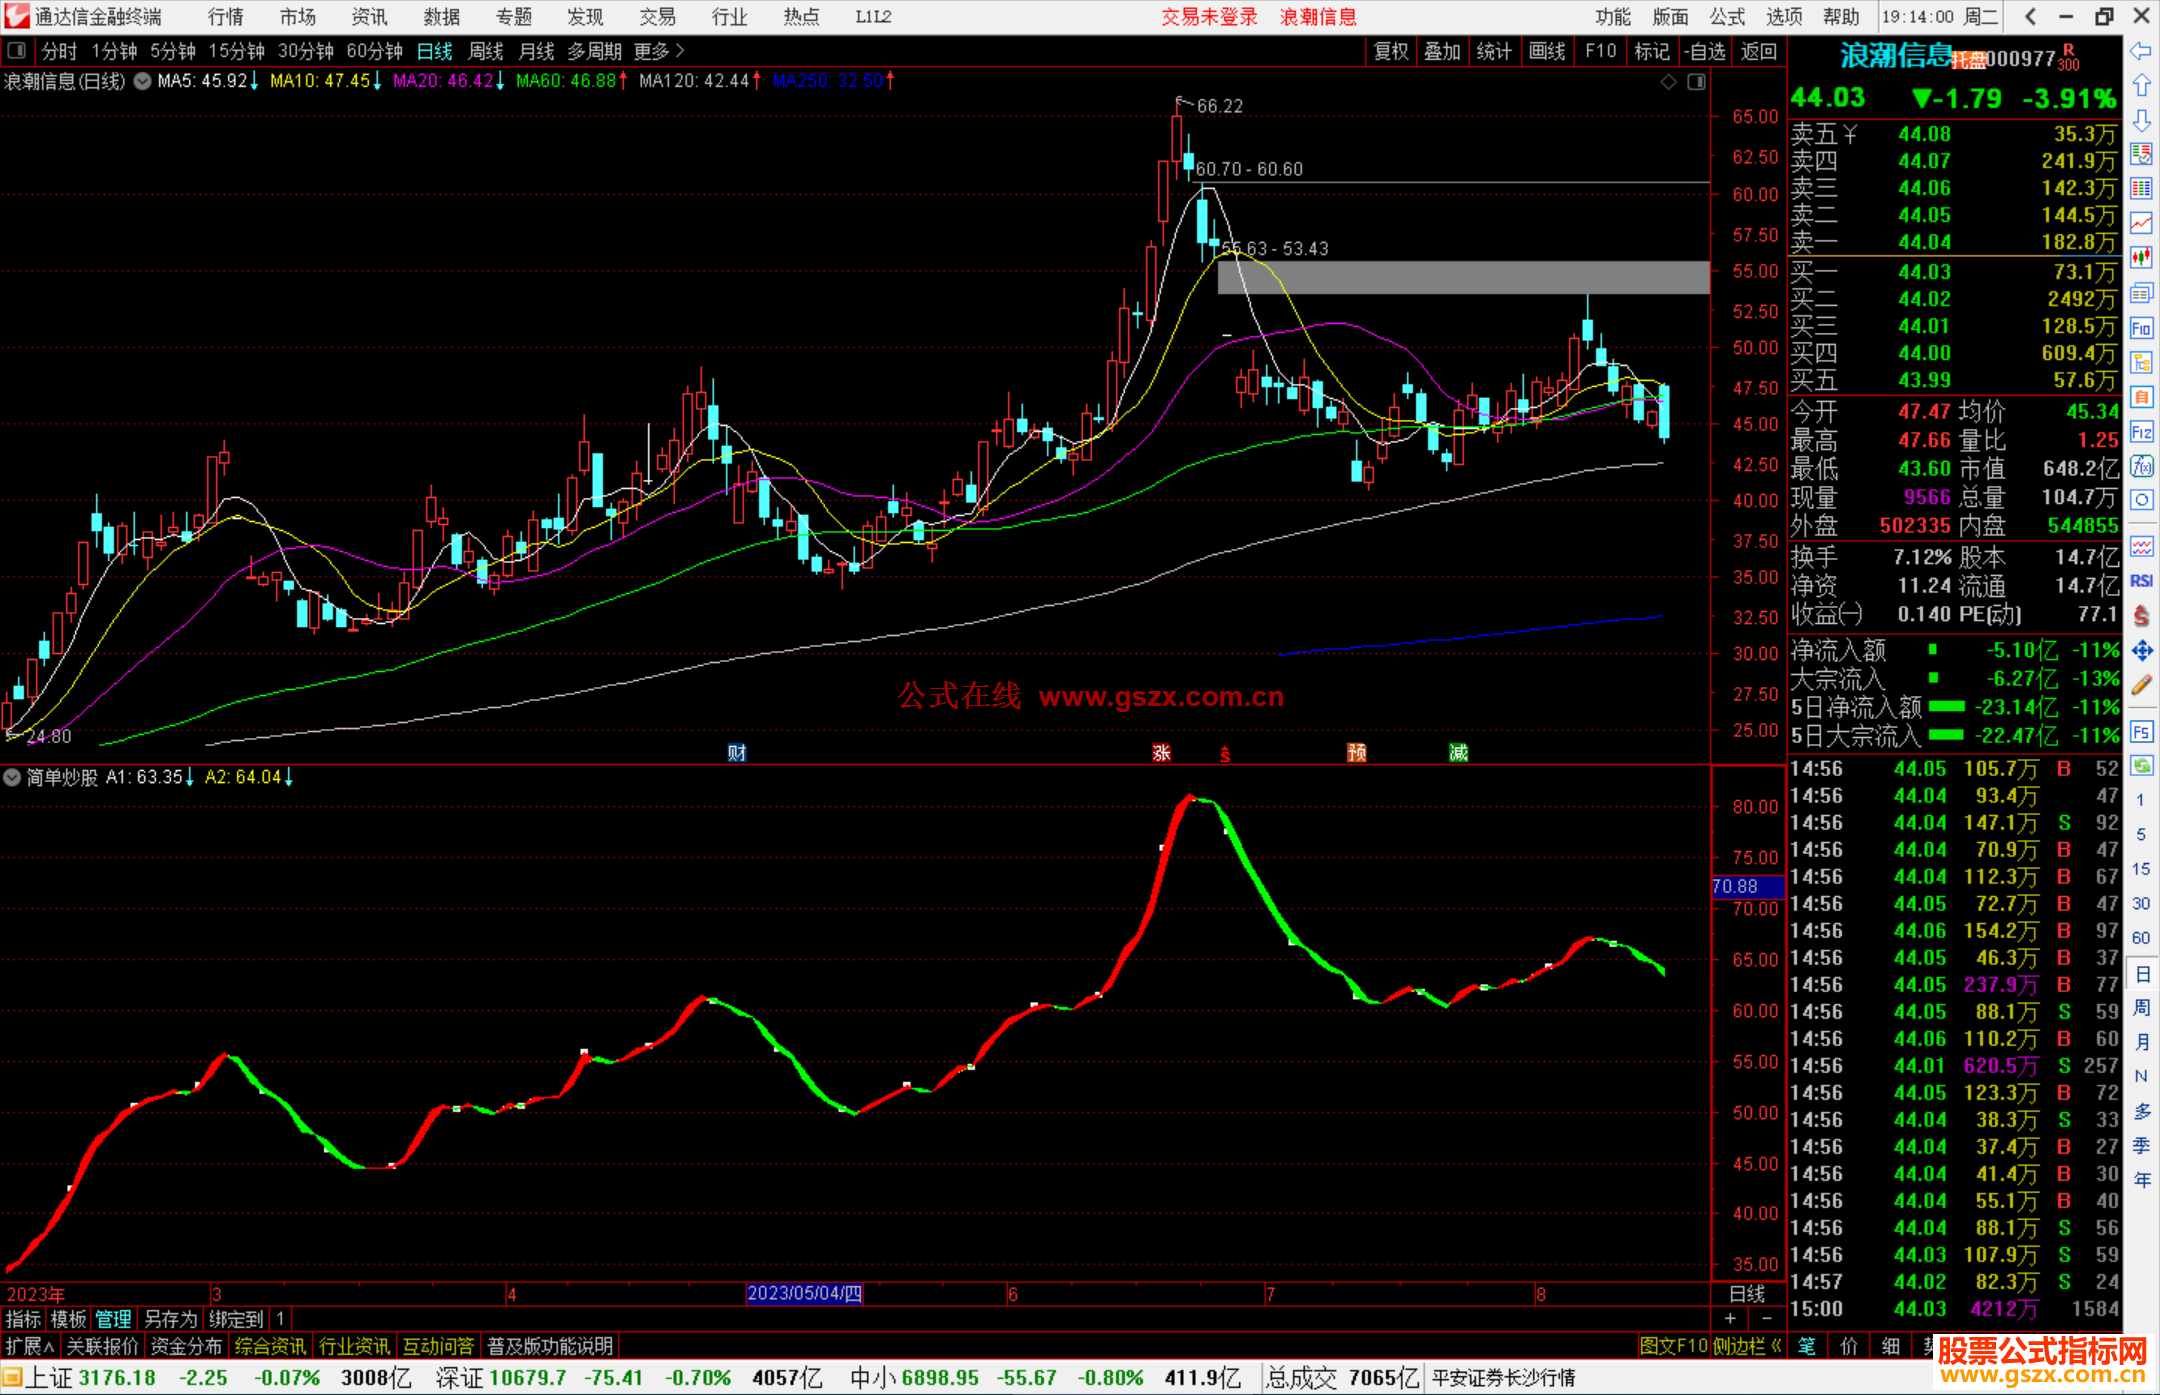Open dropdown beside 简单炒股 indicator label
This screenshot has width=2160, height=1395.
click(x=12, y=777)
